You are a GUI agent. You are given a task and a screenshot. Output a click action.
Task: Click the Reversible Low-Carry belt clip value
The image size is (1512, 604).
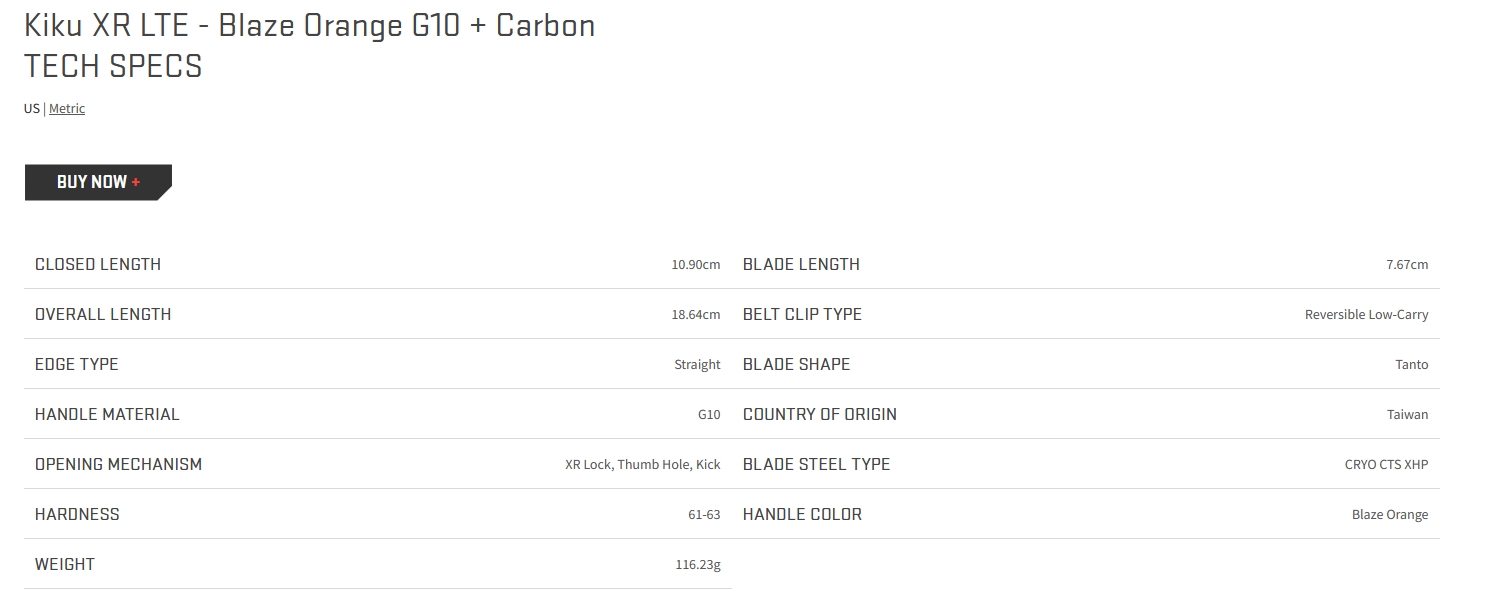pos(1367,315)
